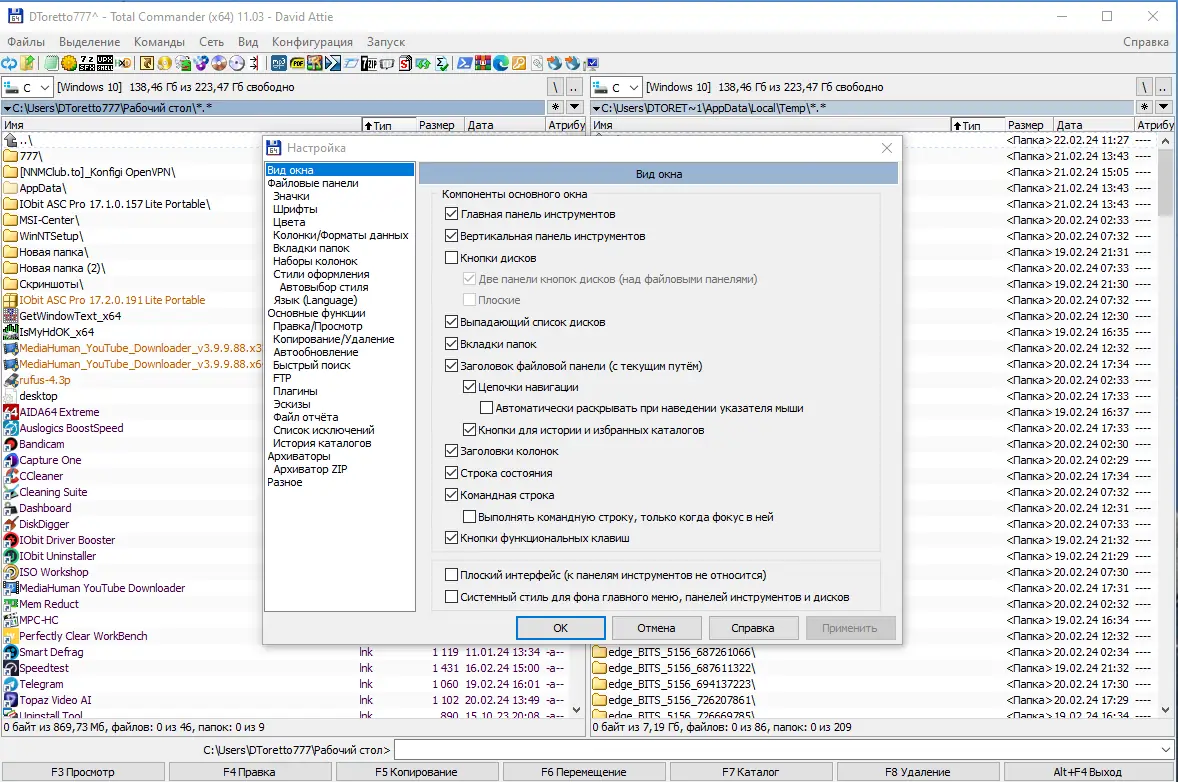This screenshot has height=782, width=1178.
Task: Launch the 7-Zip toolbar icon
Action: (369, 63)
